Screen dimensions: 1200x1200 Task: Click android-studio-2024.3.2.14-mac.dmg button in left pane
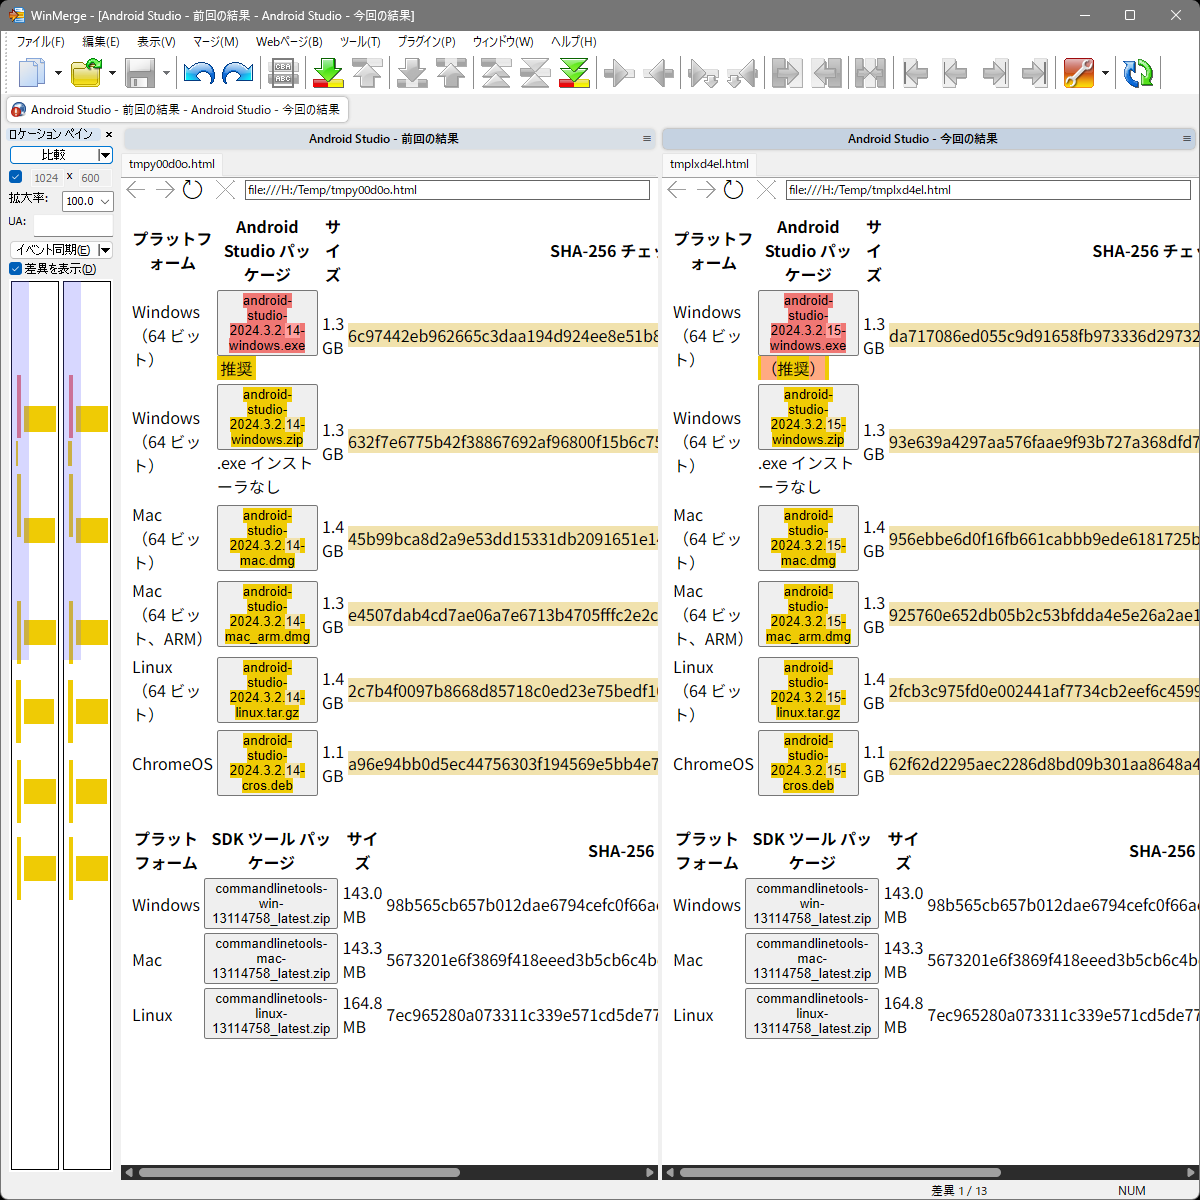(x=267, y=538)
